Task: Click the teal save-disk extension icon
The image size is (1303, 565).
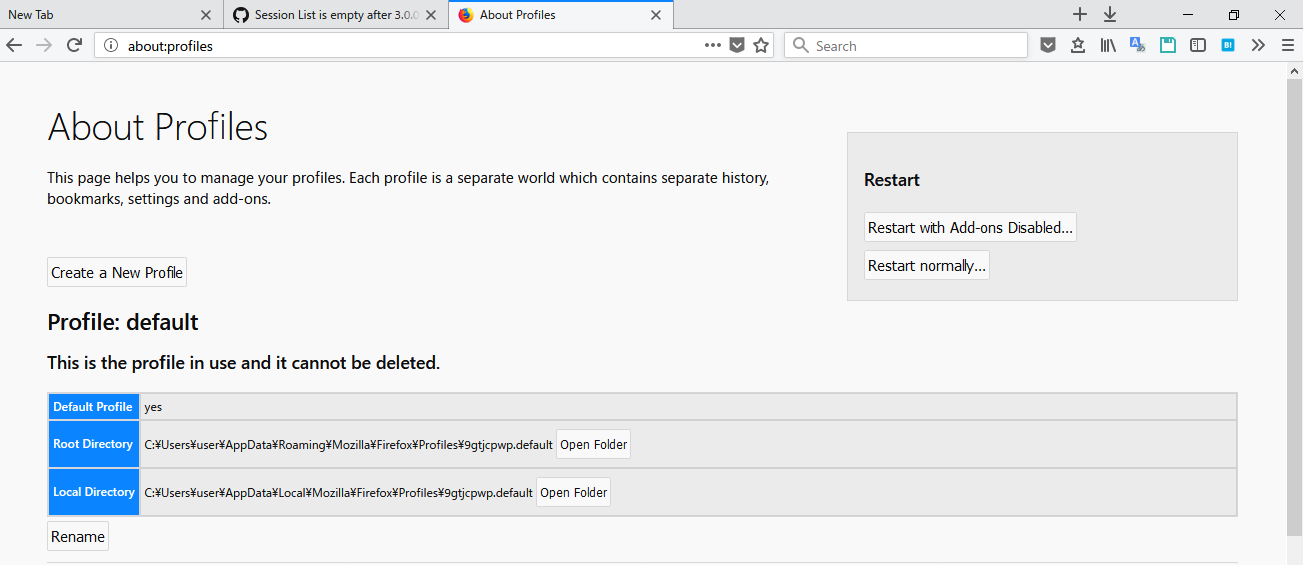Action: coord(1168,45)
